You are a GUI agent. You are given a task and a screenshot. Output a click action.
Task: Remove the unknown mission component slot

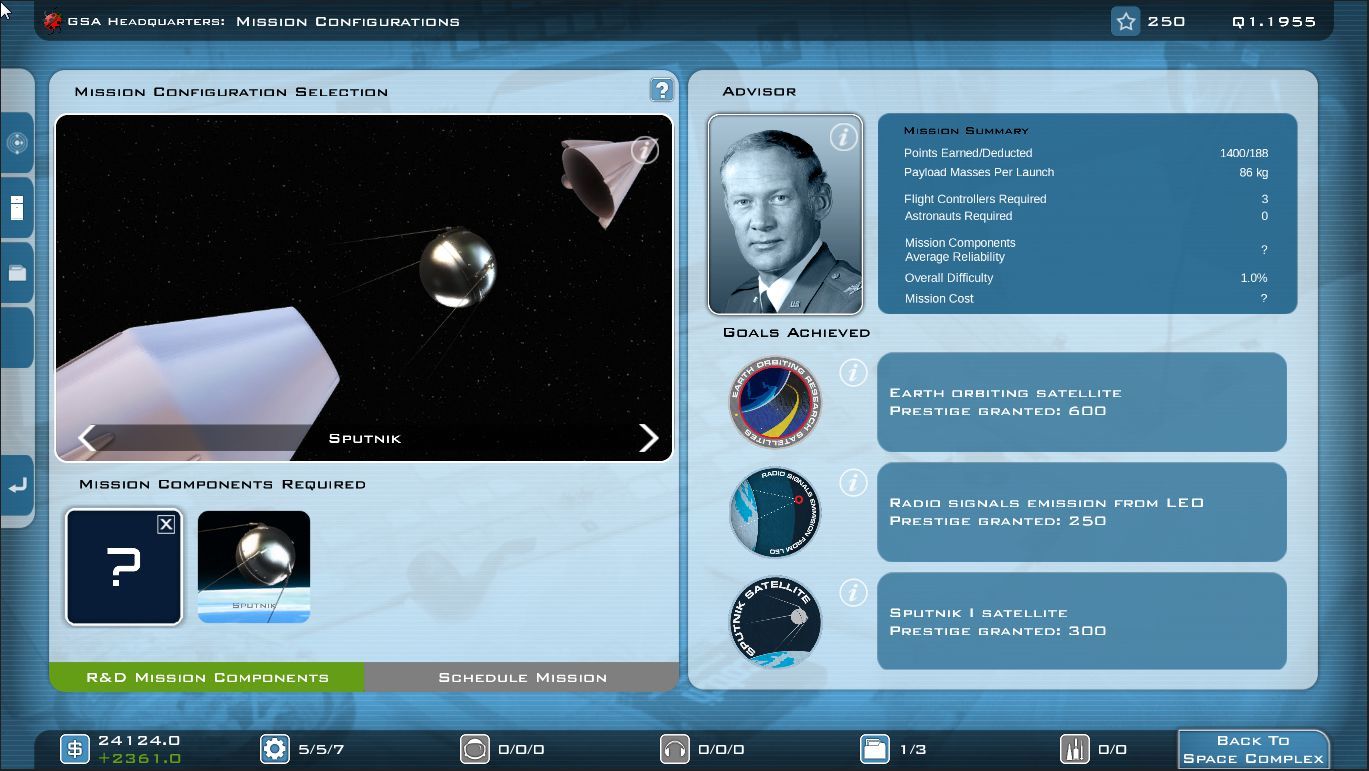coord(166,524)
